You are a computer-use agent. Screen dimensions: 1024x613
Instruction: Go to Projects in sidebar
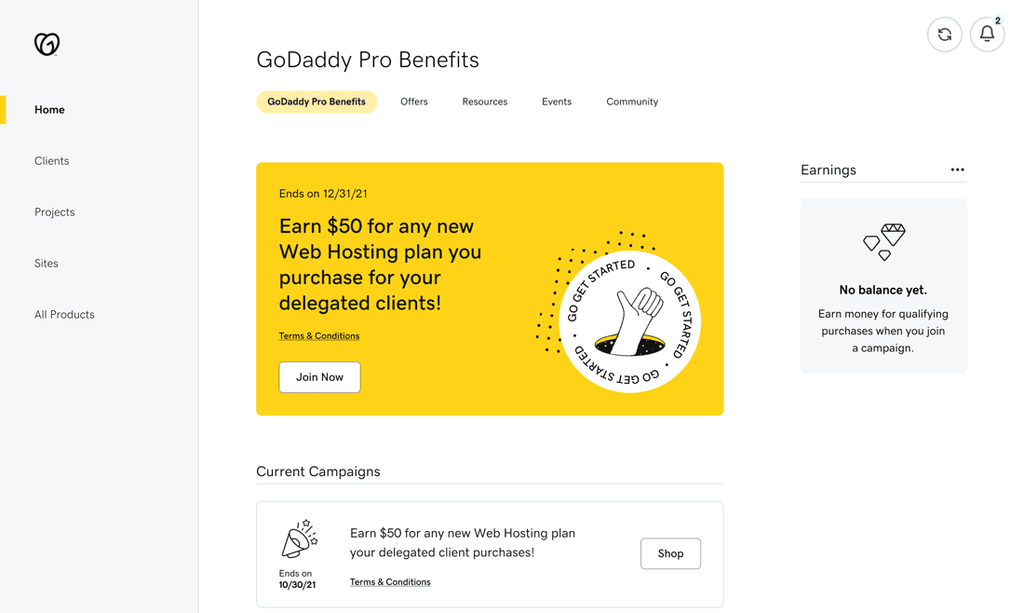pyautogui.click(x=54, y=212)
